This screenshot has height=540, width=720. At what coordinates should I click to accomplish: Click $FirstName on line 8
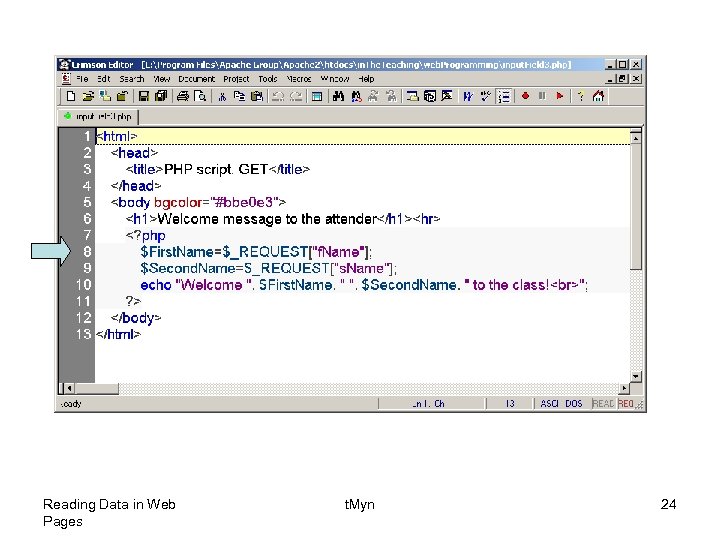coord(177,252)
